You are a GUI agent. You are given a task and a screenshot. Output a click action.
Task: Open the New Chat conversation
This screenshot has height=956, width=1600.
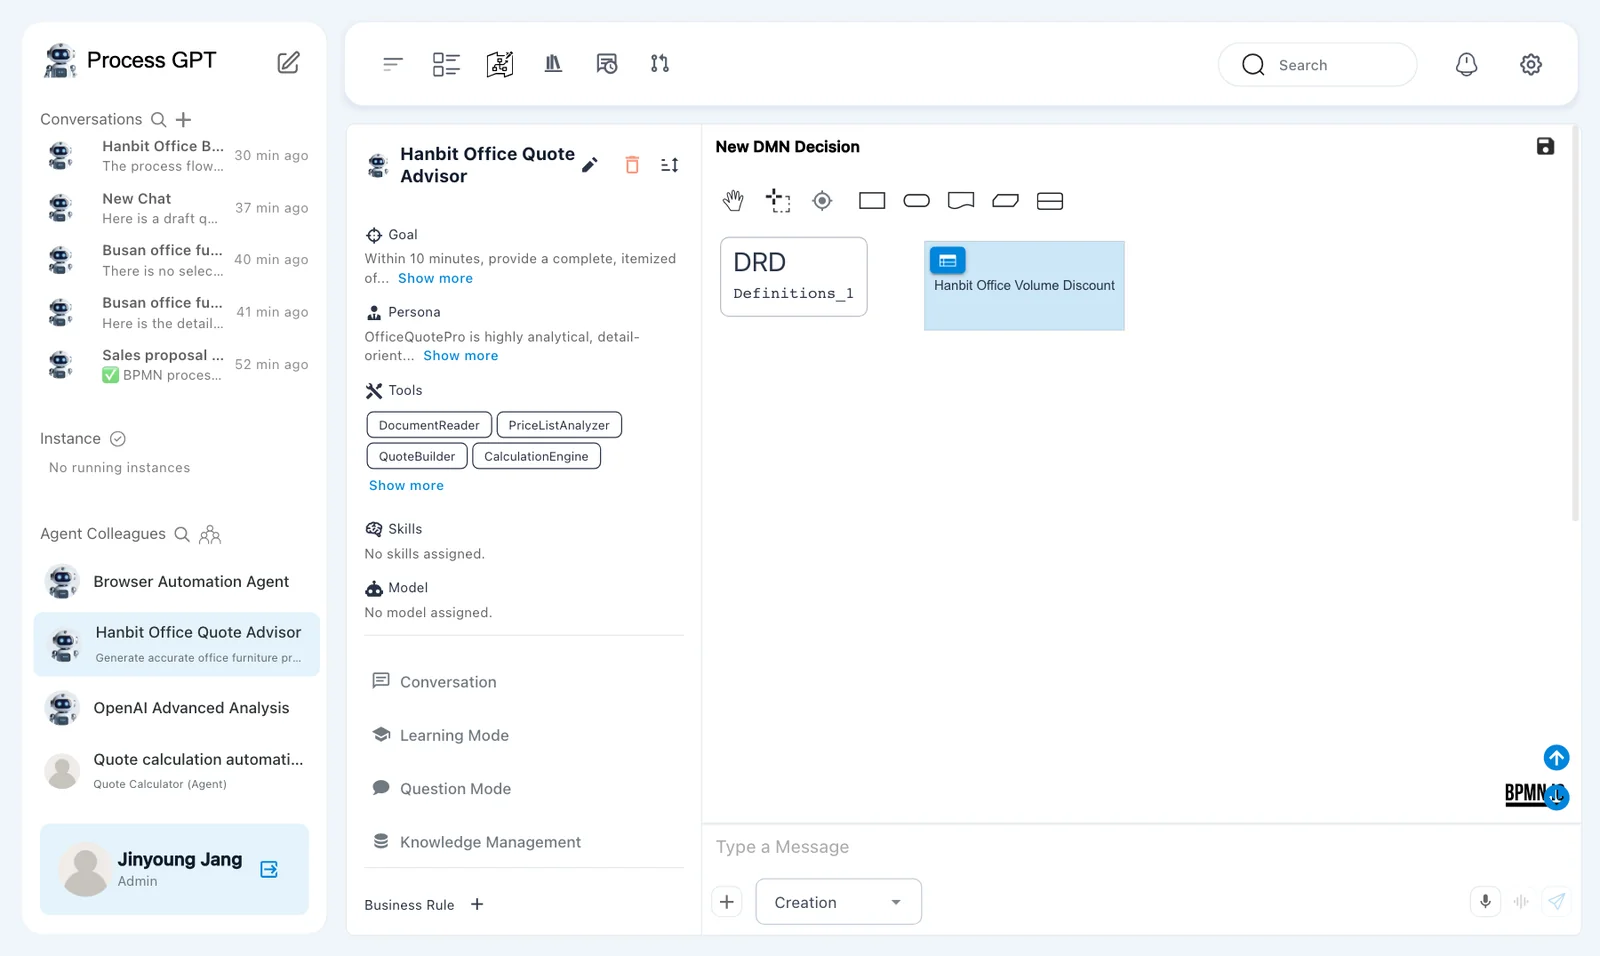tap(176, 208)
